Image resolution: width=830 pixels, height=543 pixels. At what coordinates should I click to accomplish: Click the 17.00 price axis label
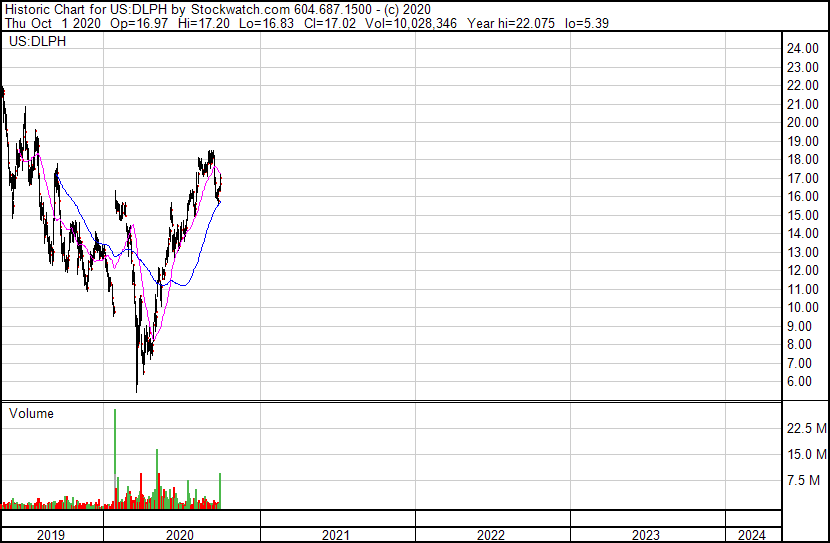[804, 179]
